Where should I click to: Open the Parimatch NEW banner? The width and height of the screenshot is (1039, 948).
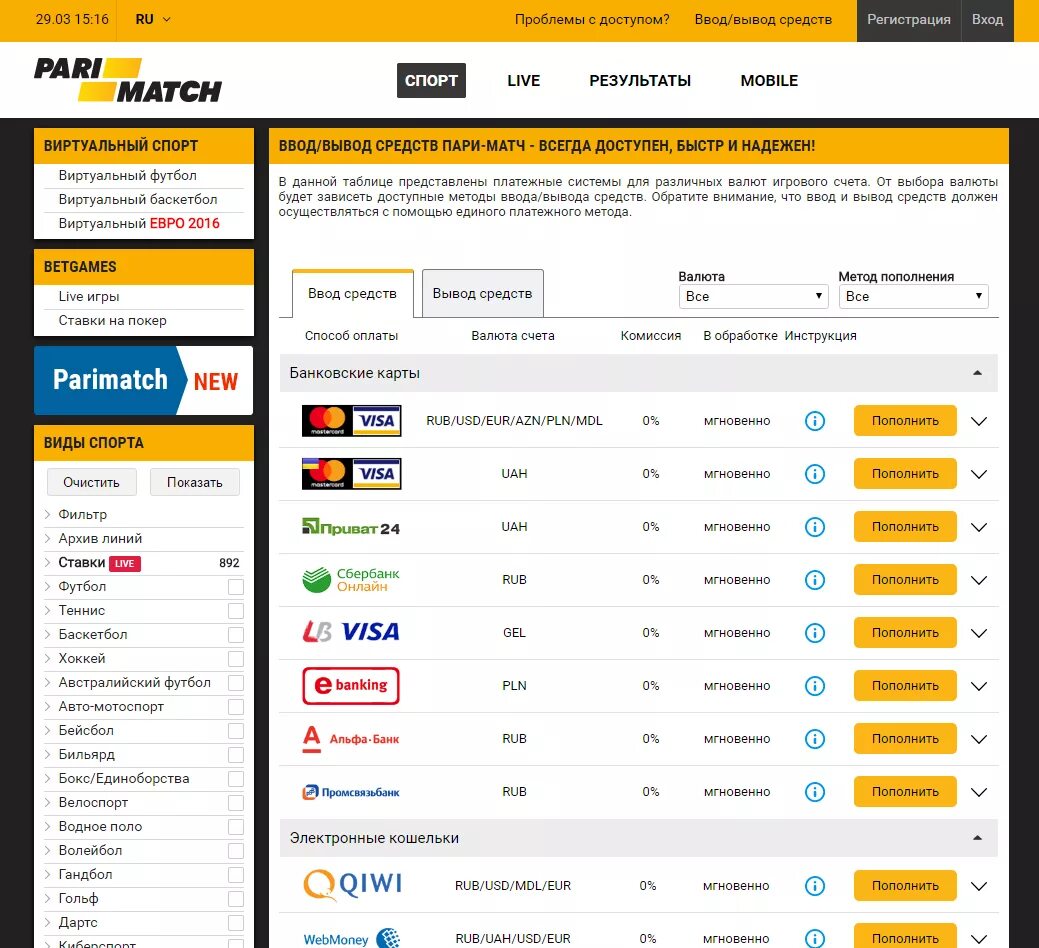coord(143,380)
